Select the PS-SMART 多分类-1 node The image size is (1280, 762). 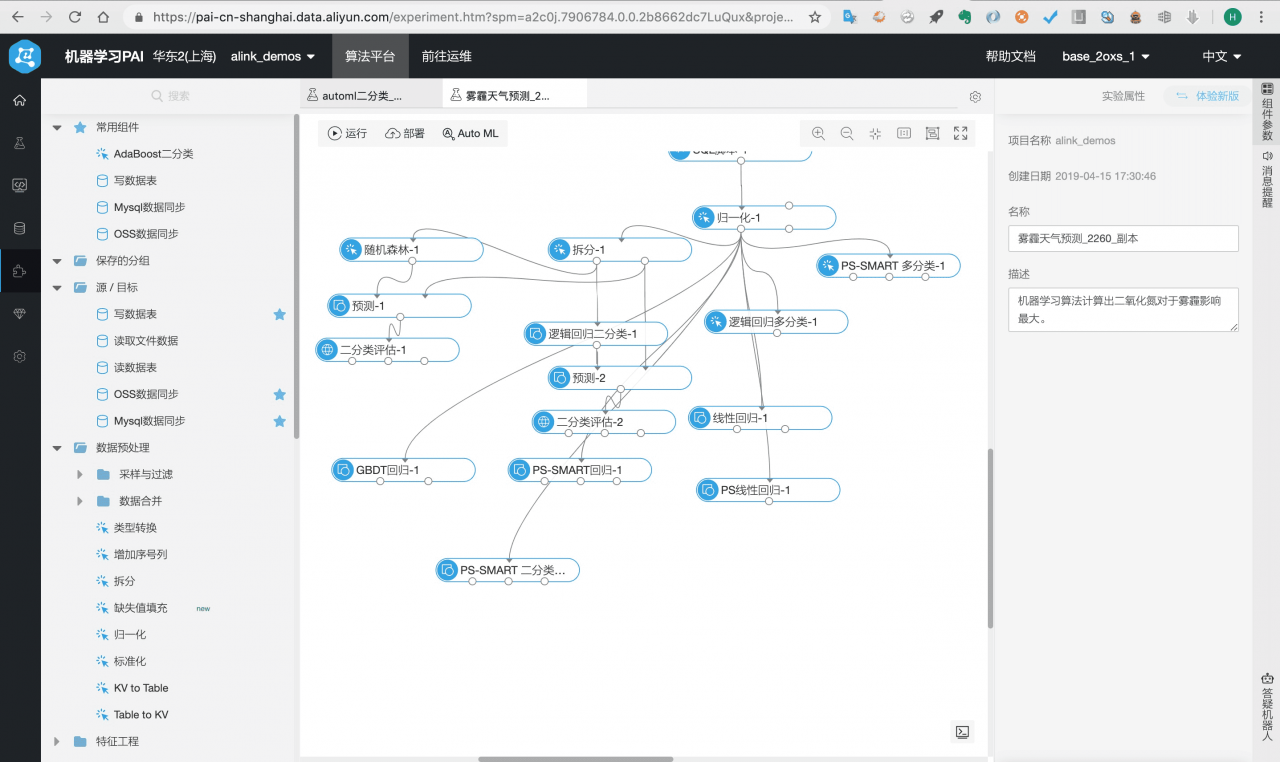click(888, 266)
